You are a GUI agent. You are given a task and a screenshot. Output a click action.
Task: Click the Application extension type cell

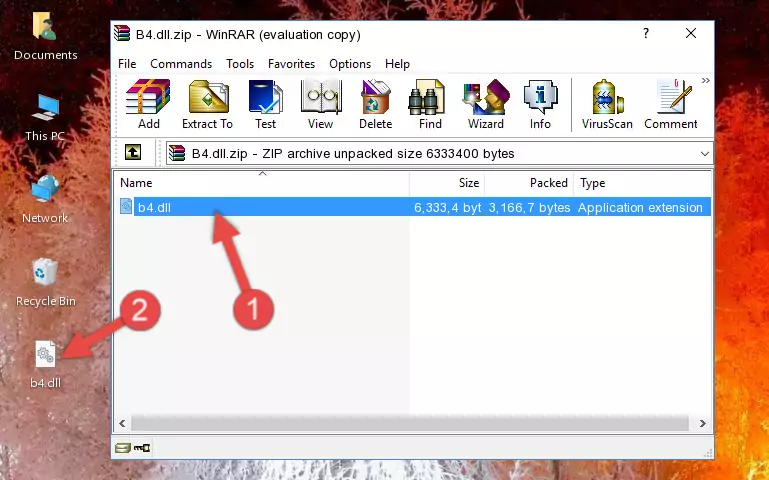pos(640,207)
